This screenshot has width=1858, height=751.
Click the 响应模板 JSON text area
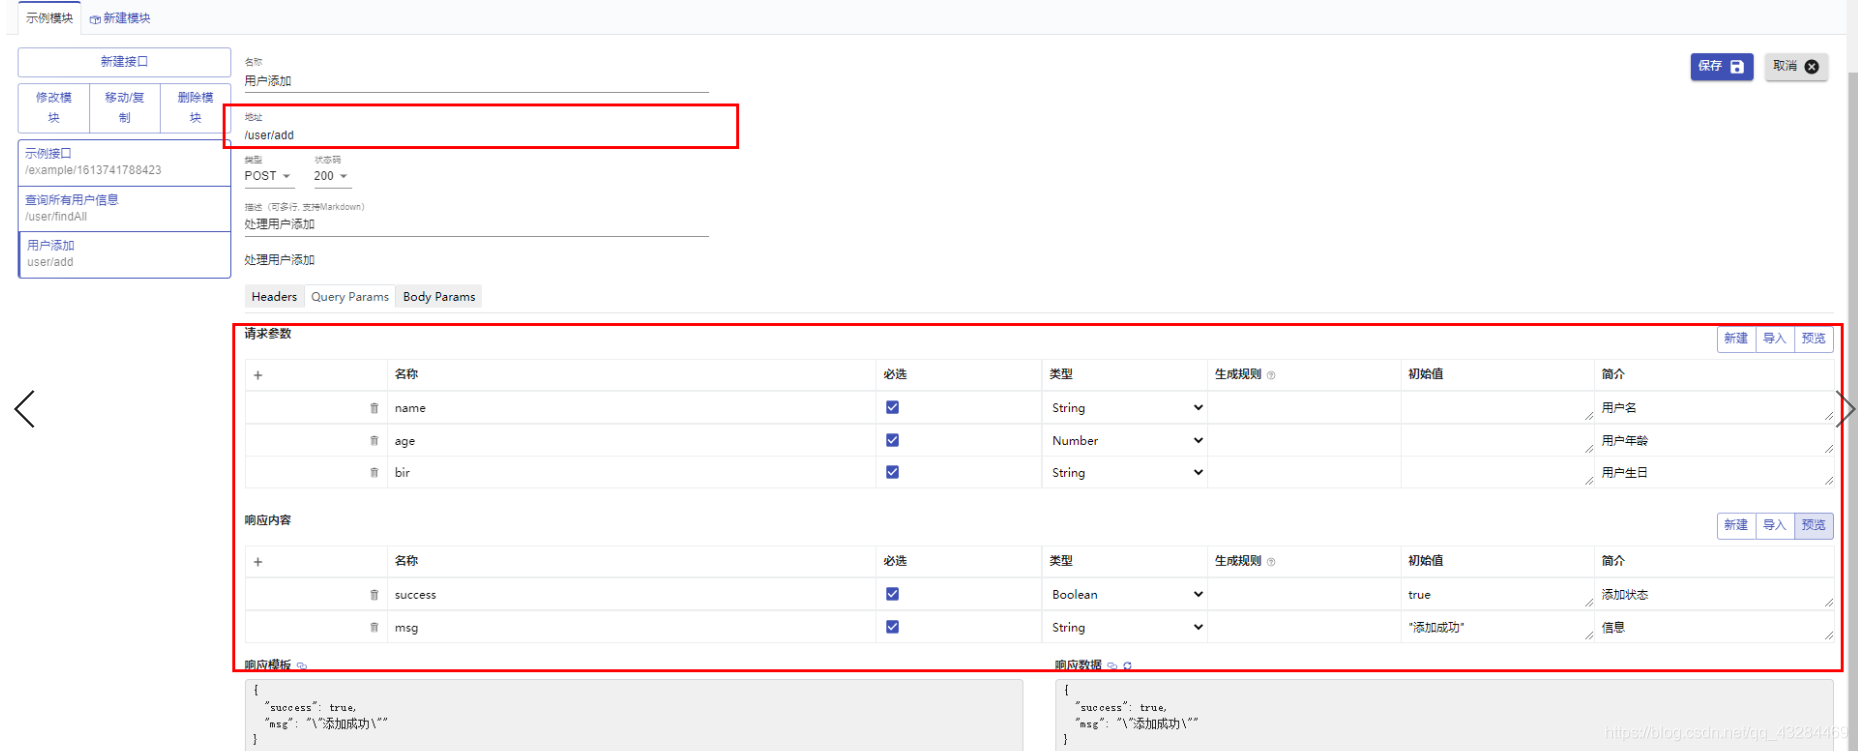click(x=634, y=715)
